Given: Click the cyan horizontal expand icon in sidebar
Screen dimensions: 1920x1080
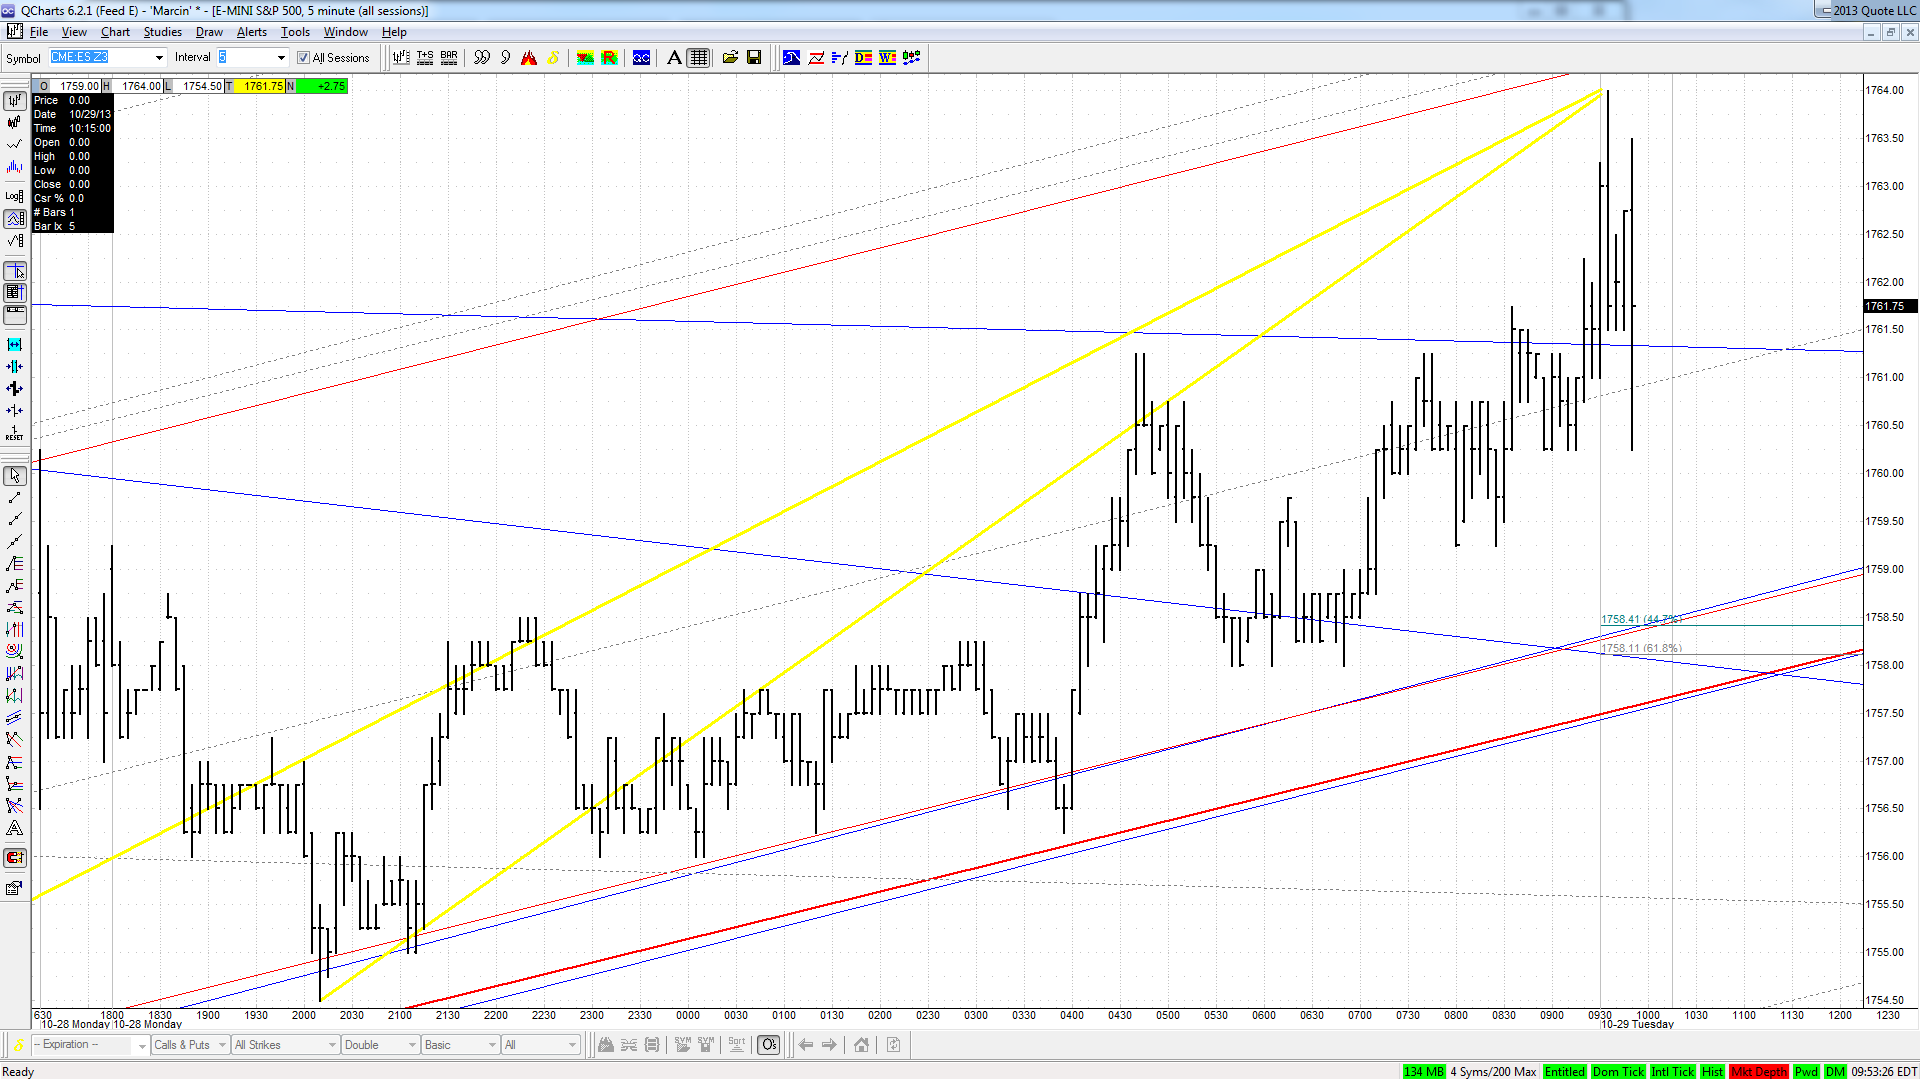Looking at the screenshot, I should tap(15, 345).
